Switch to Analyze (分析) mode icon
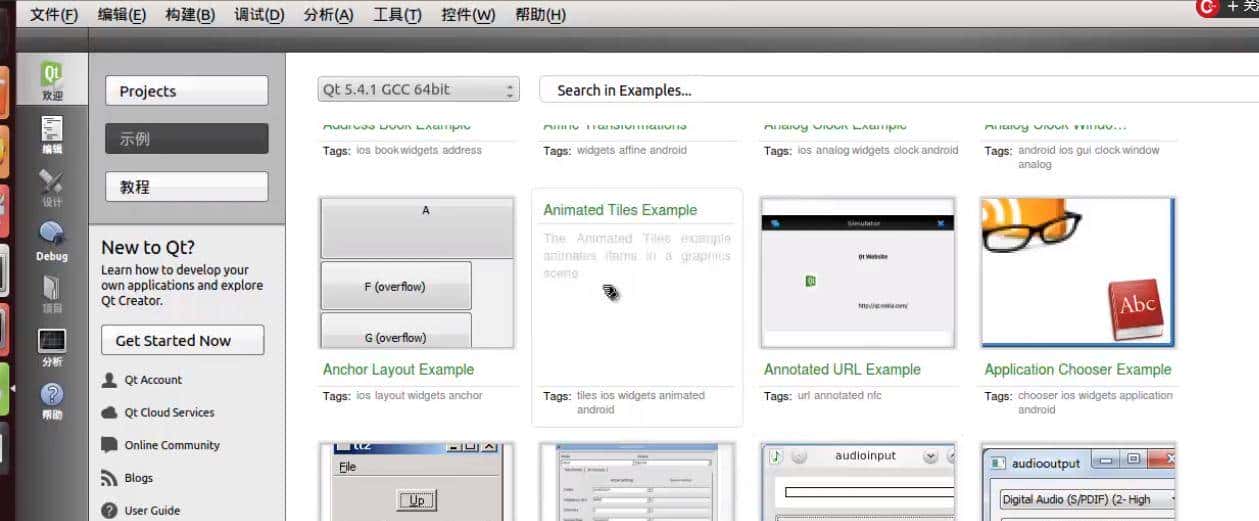Screen dimensions: 1259x521 [x=52, y=347]
